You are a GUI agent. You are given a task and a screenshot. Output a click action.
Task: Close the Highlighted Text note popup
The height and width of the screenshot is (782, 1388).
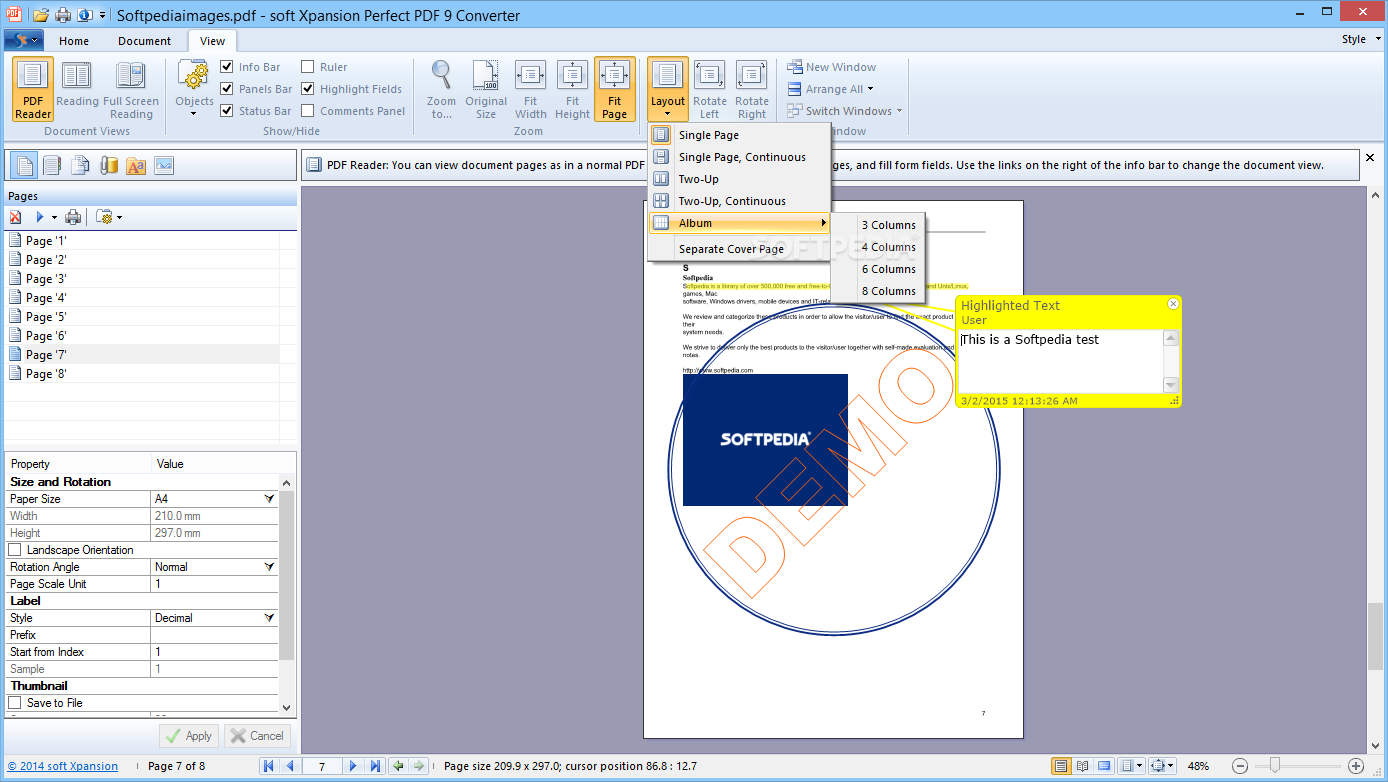pos(1174,304)
